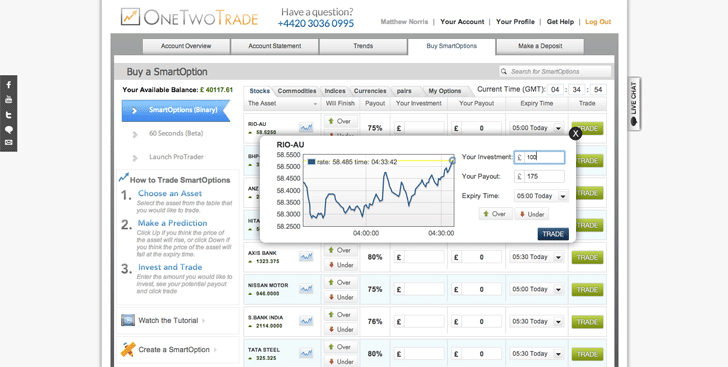This screenshot has width=728, height=367.
Task: Click TRADE button for AXIS BANK
Action: click(587, 257)
